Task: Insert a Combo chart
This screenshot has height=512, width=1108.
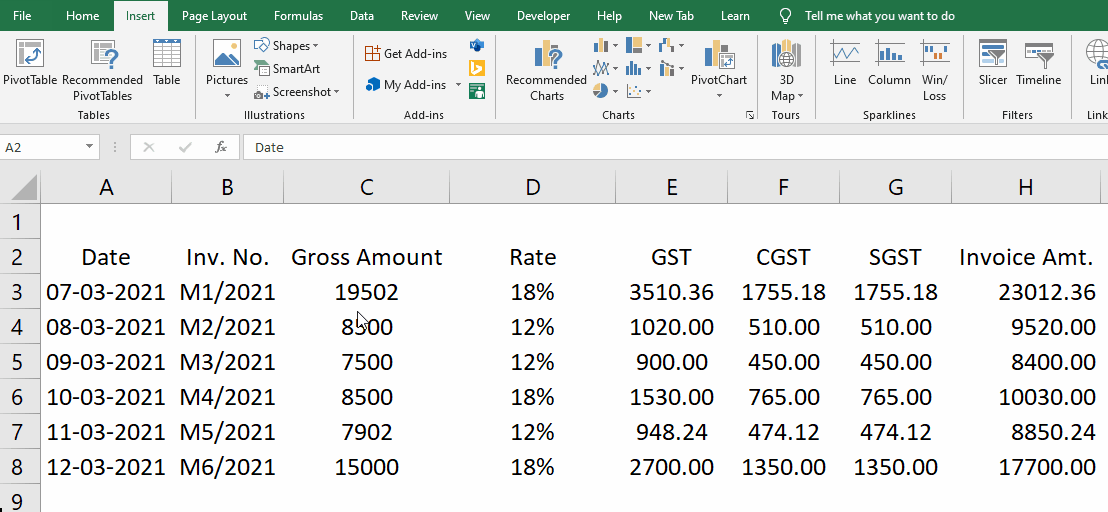Action: [671, 69]
